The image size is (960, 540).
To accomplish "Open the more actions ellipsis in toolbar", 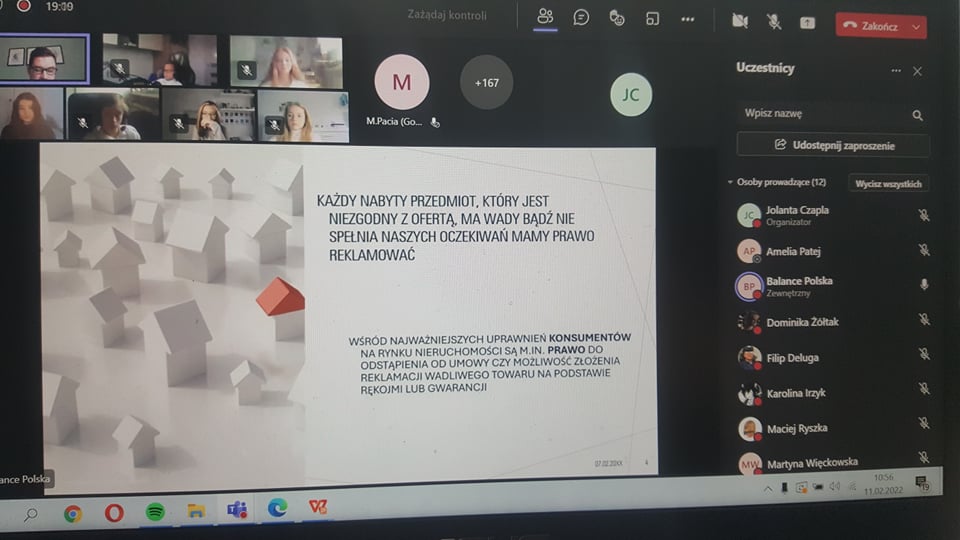I will click(687, 18).
